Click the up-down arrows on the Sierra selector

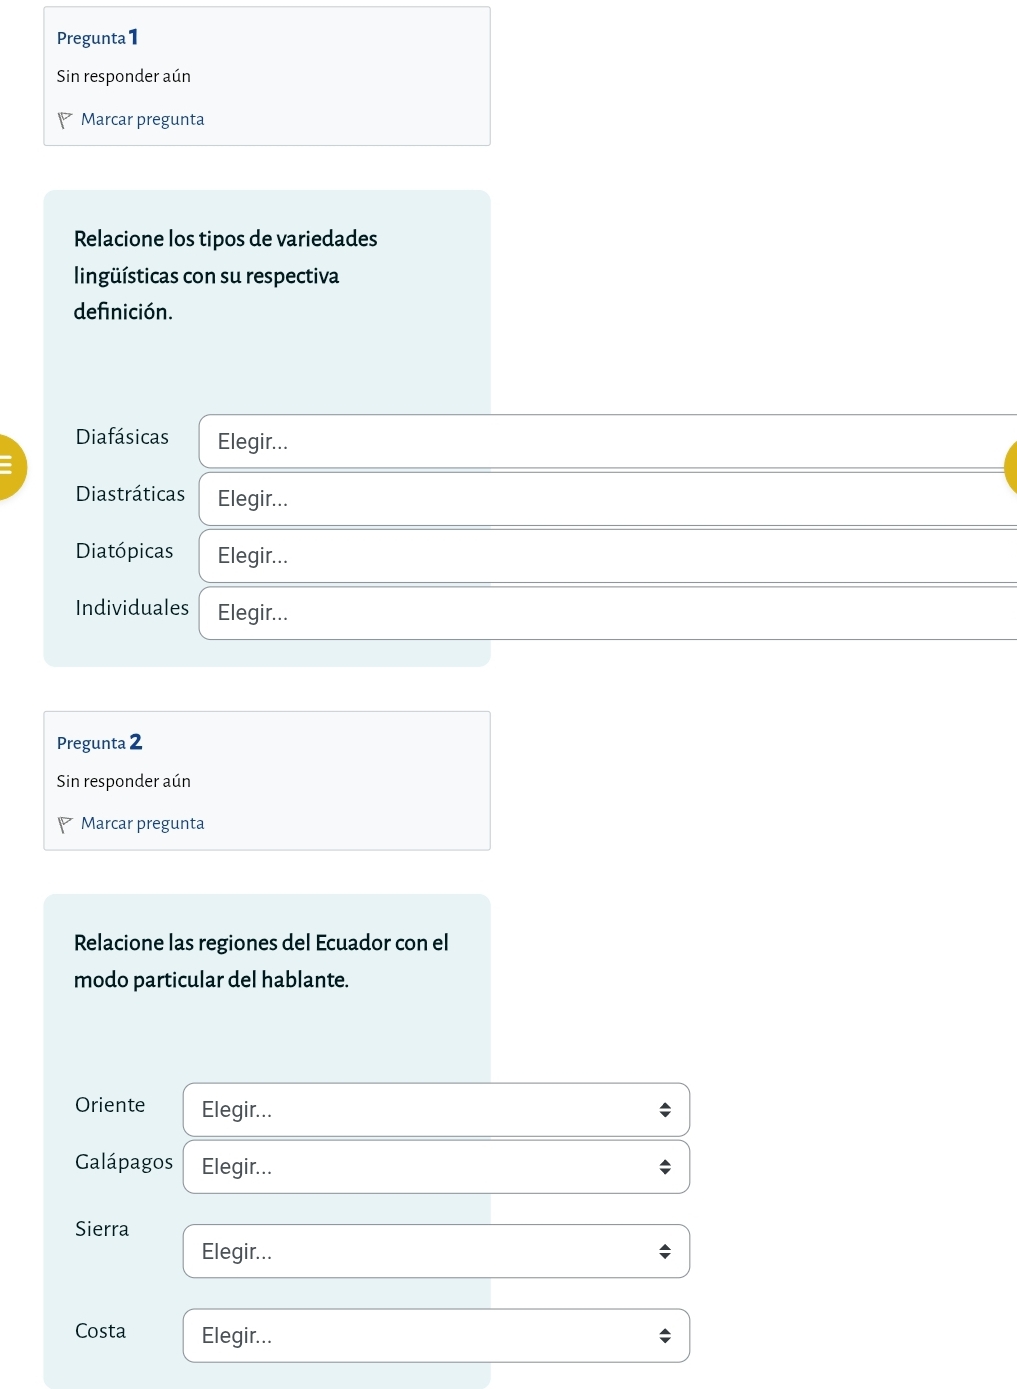(x=664, y=1251)
